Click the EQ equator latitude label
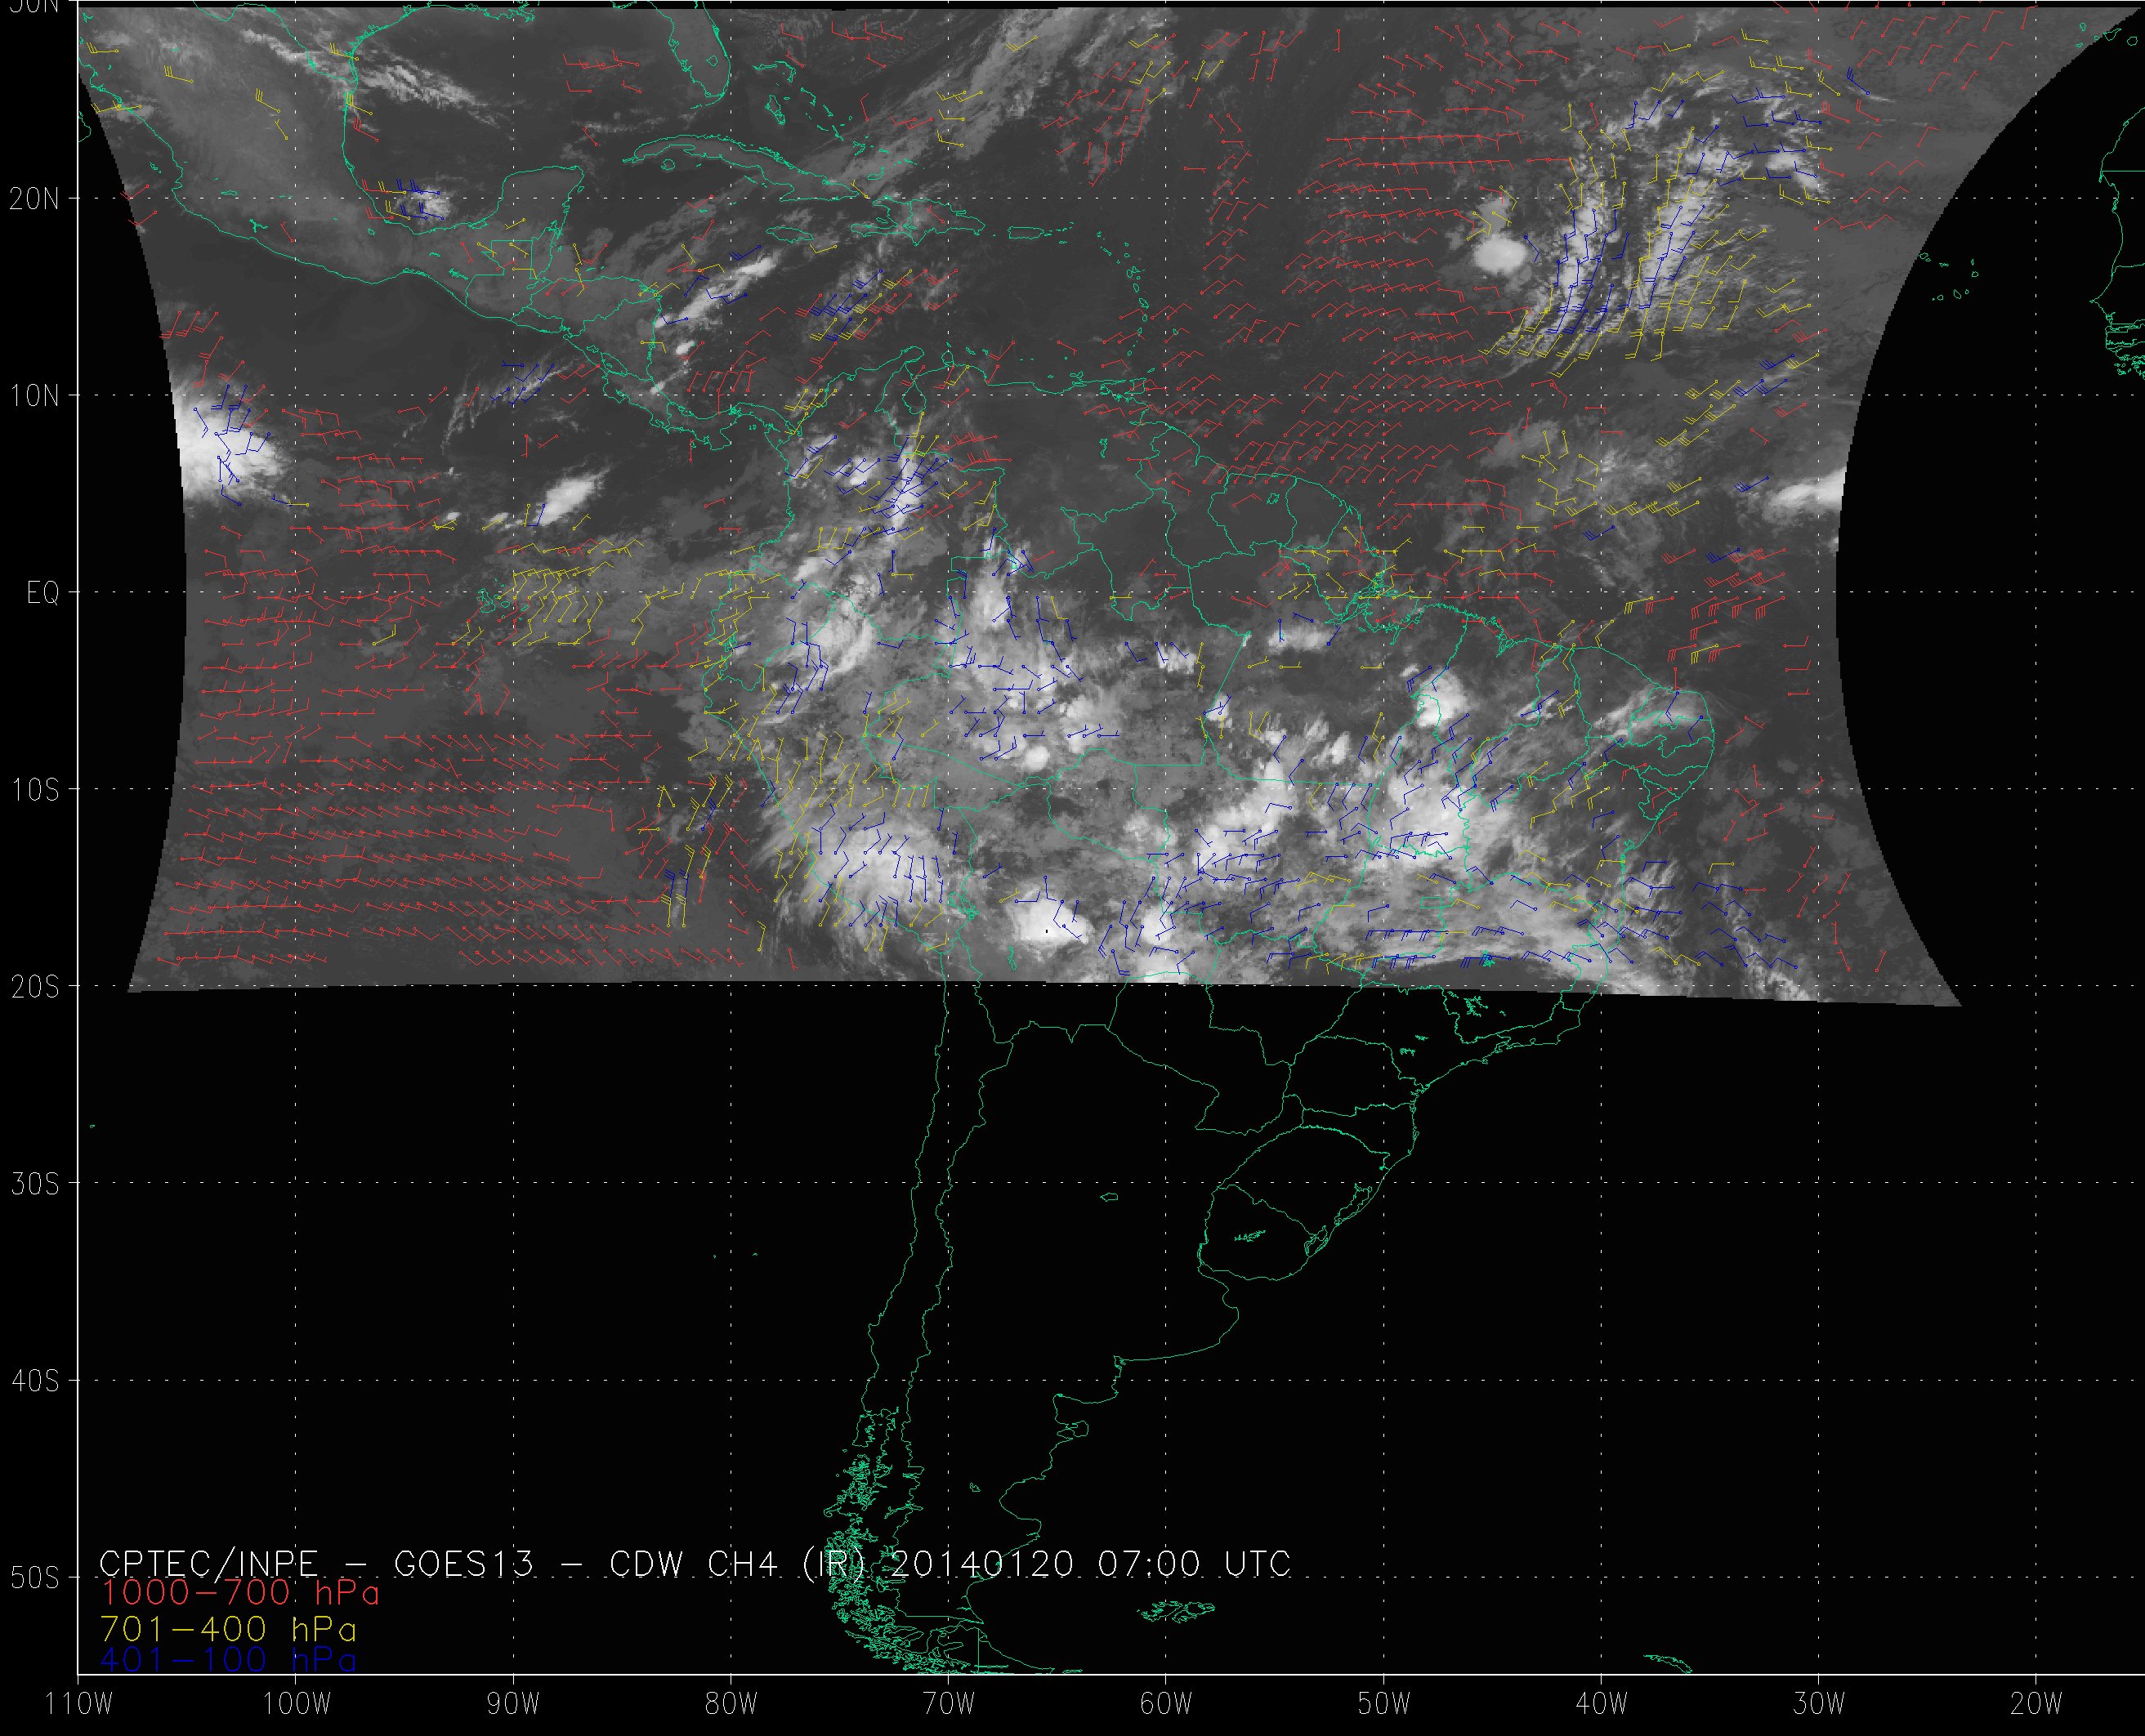Screen dimensions: 2145x1736 (43, 593)
